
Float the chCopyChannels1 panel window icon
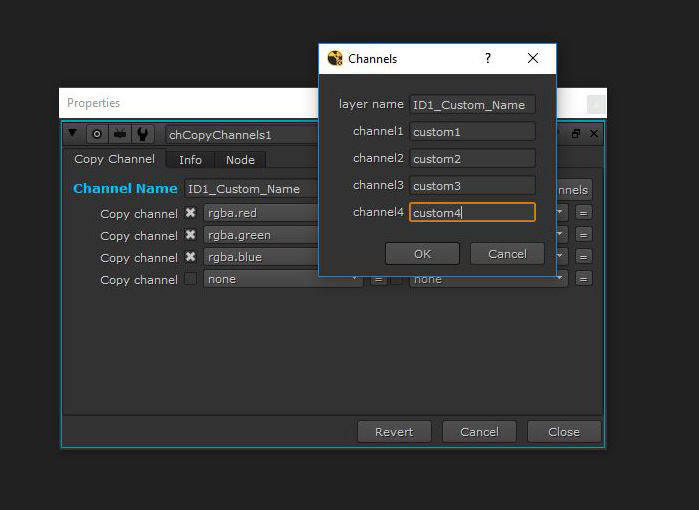click(x=576, y=134)
